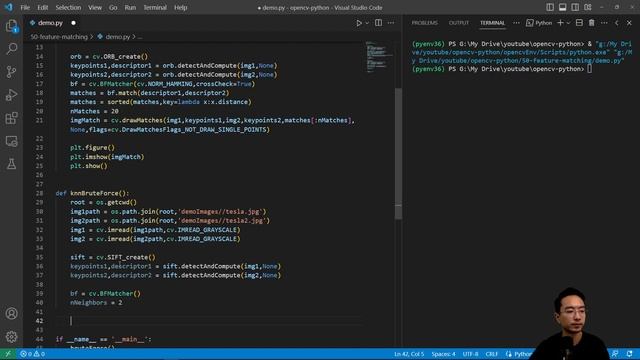The height and width of the screenshot is (360, 640).
Task: Open the File menu
Action: pyautogui.click(x=25, y=7)
